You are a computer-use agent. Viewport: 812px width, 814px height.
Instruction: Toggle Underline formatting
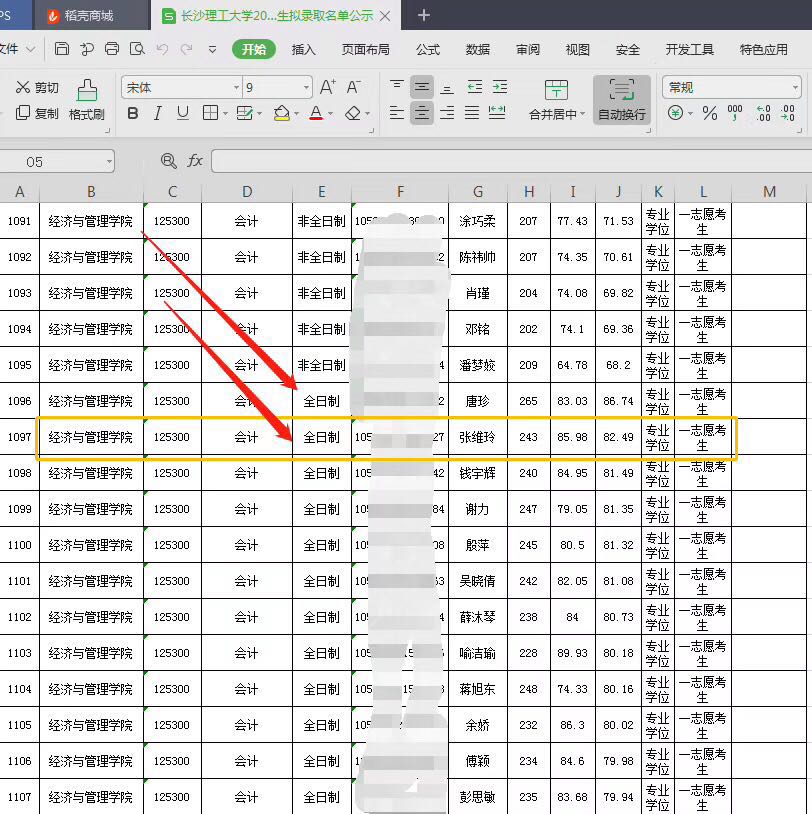183,113
